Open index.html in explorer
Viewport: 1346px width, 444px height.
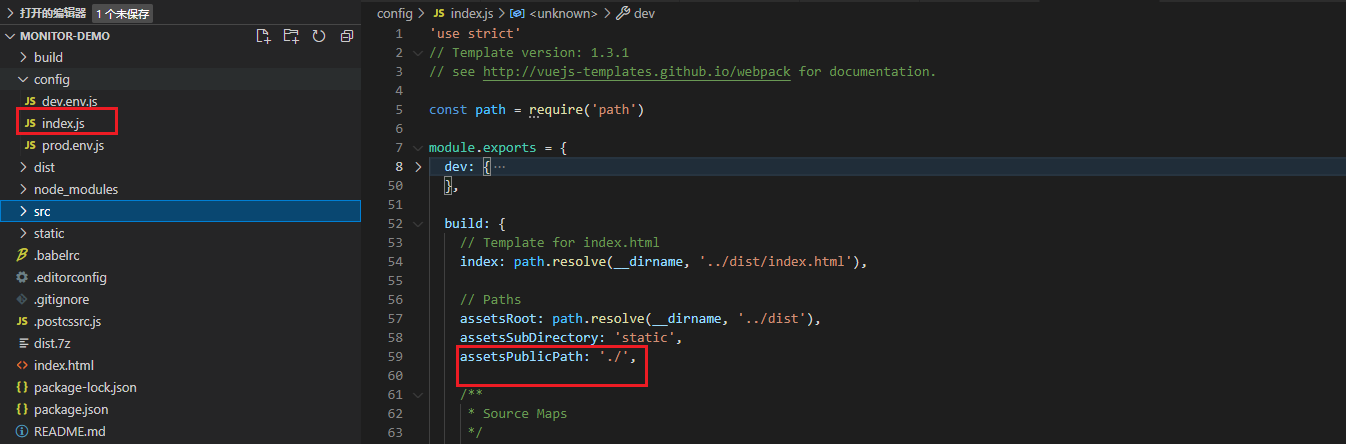click(64, 366)
